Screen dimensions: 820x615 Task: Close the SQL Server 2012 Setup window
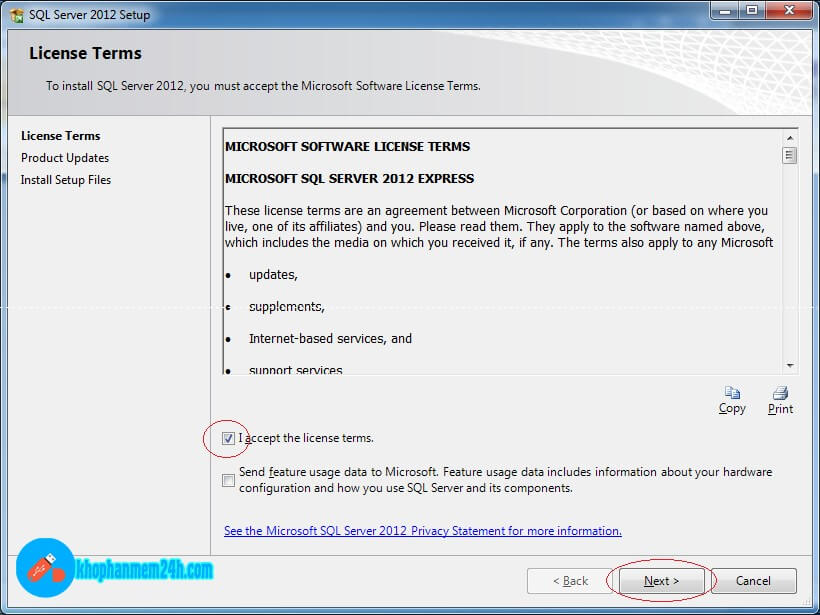[788, 10]
